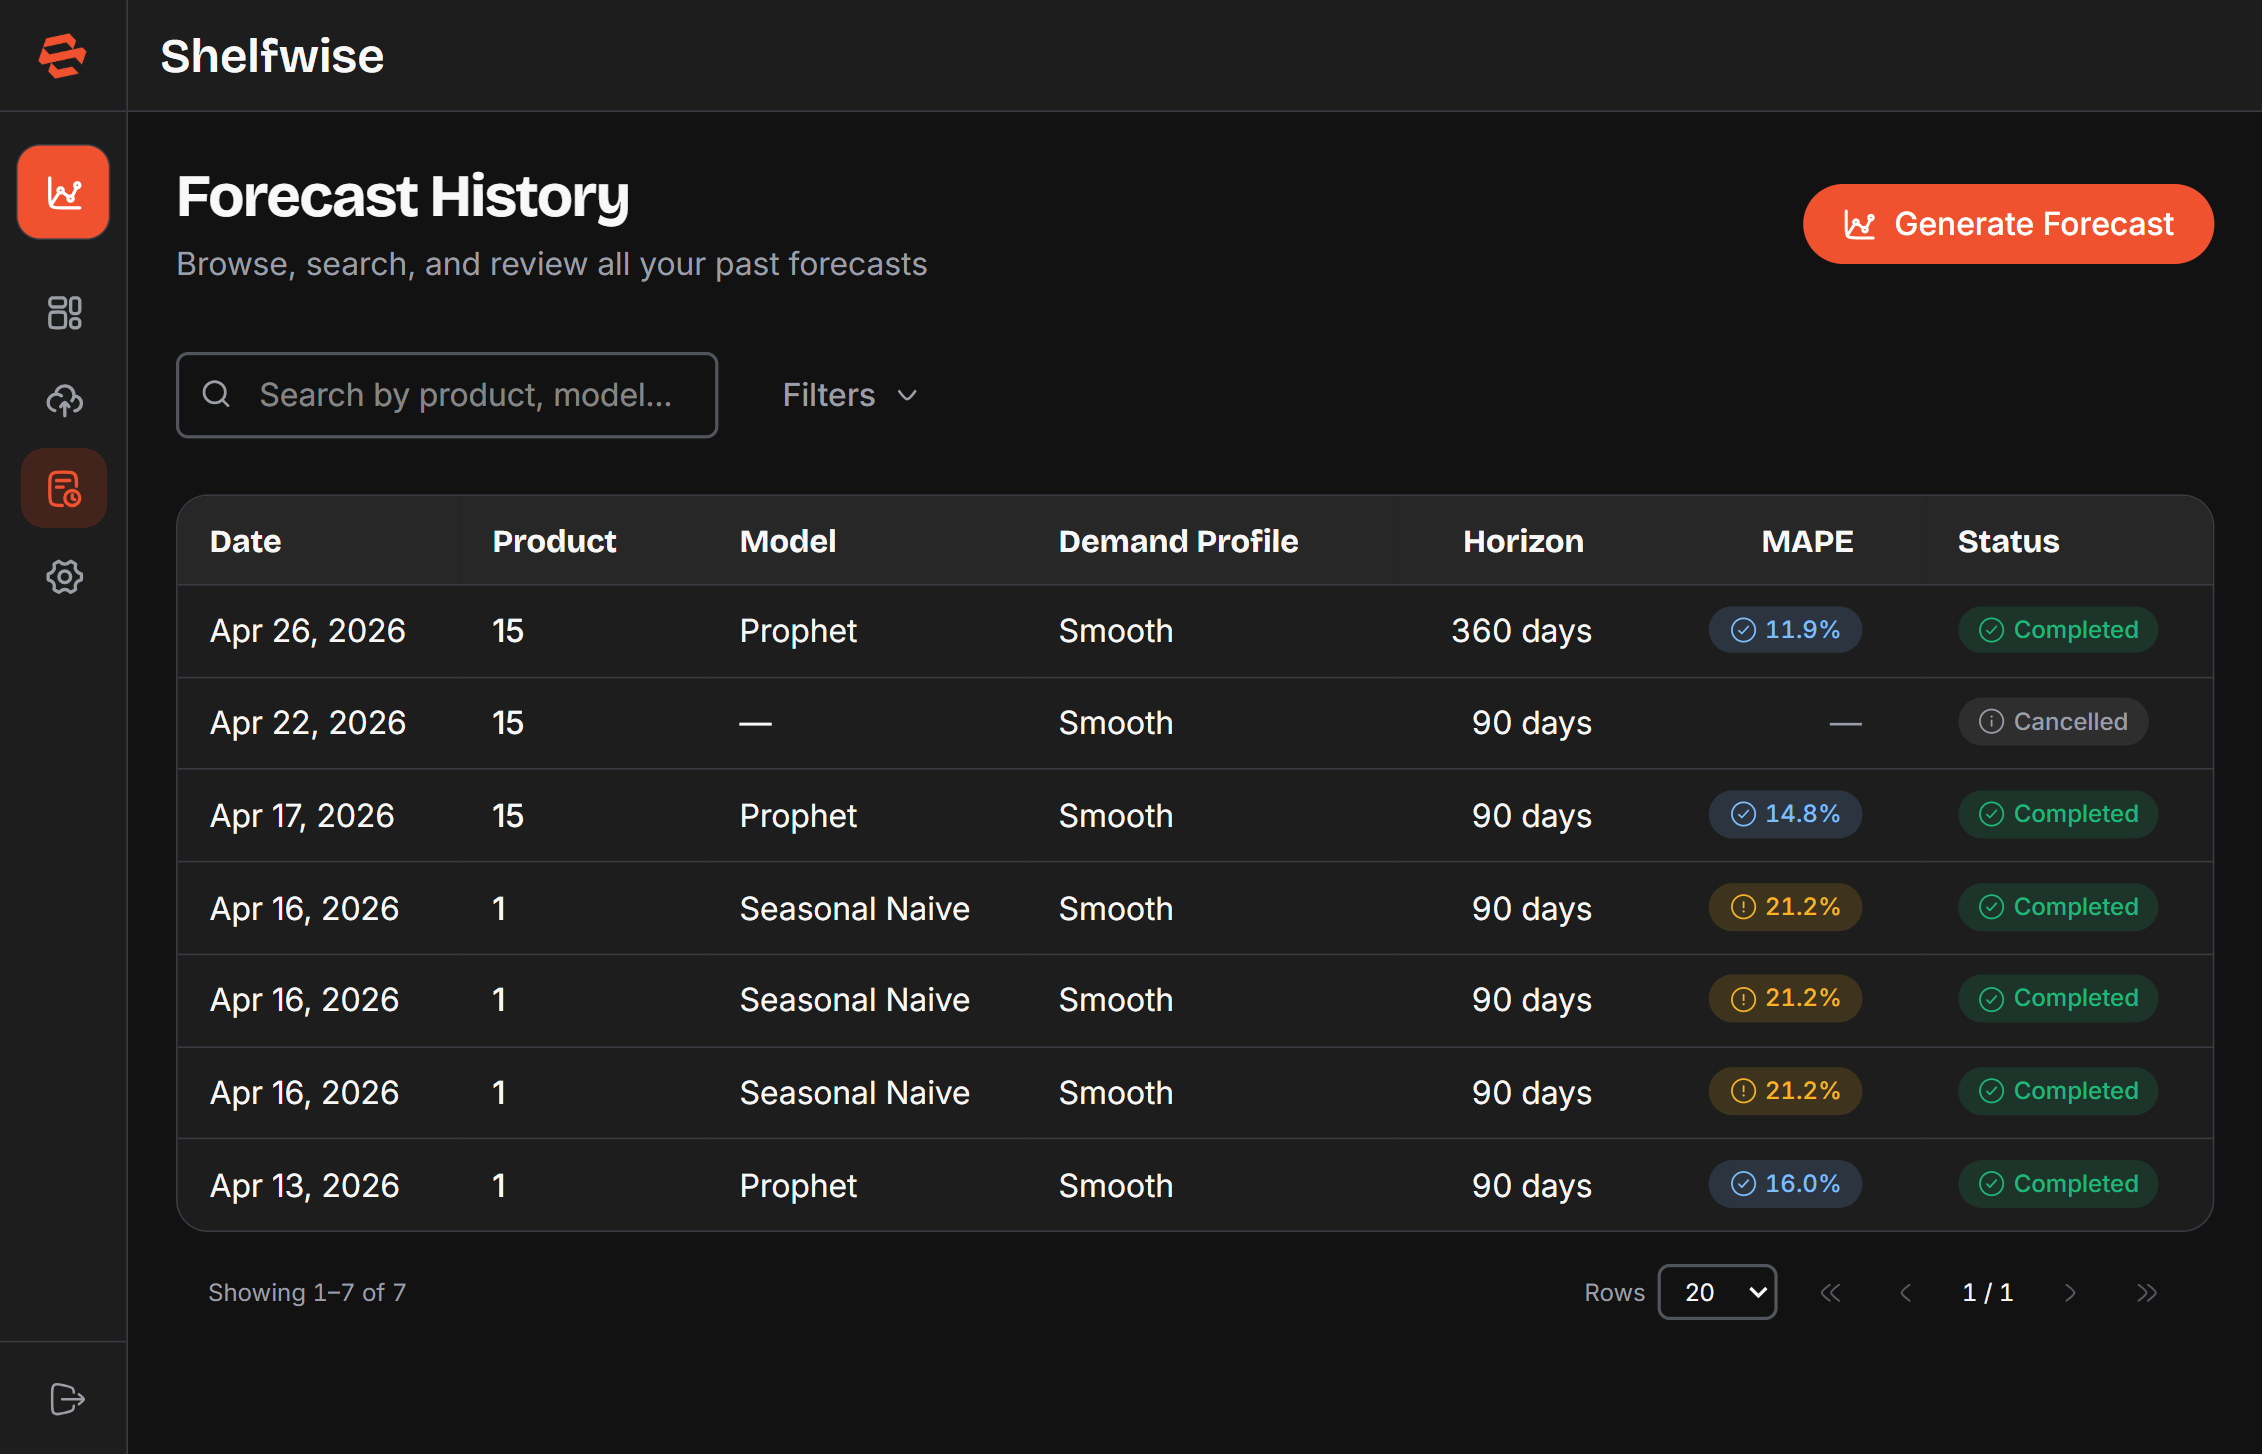Viewport: 2262px width, 1454px height.
Task: Click Prophet in the Apr 17 row
Action: tap(798, 816)
